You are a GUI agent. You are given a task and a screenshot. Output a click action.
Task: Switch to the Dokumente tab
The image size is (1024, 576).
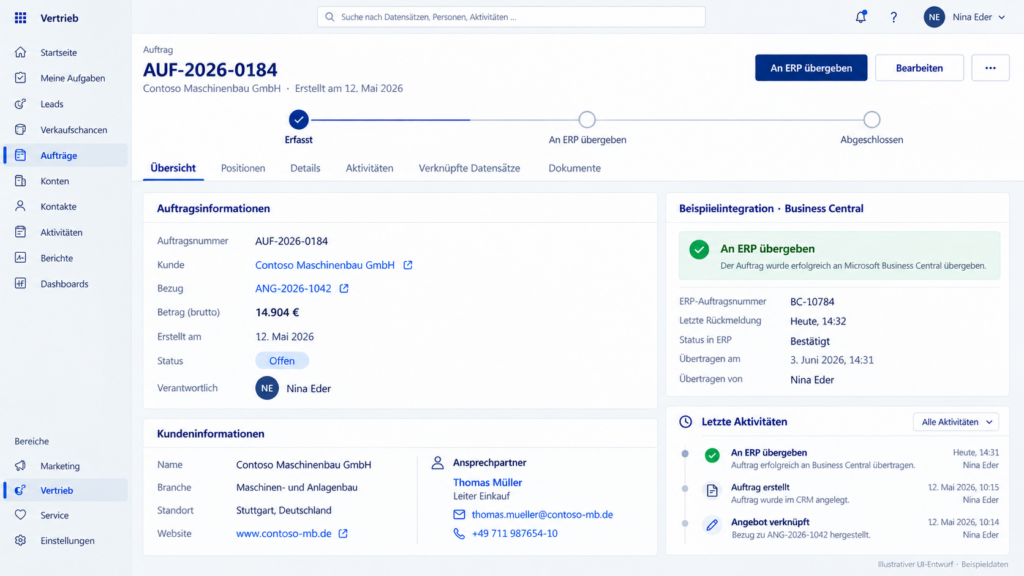575,168
